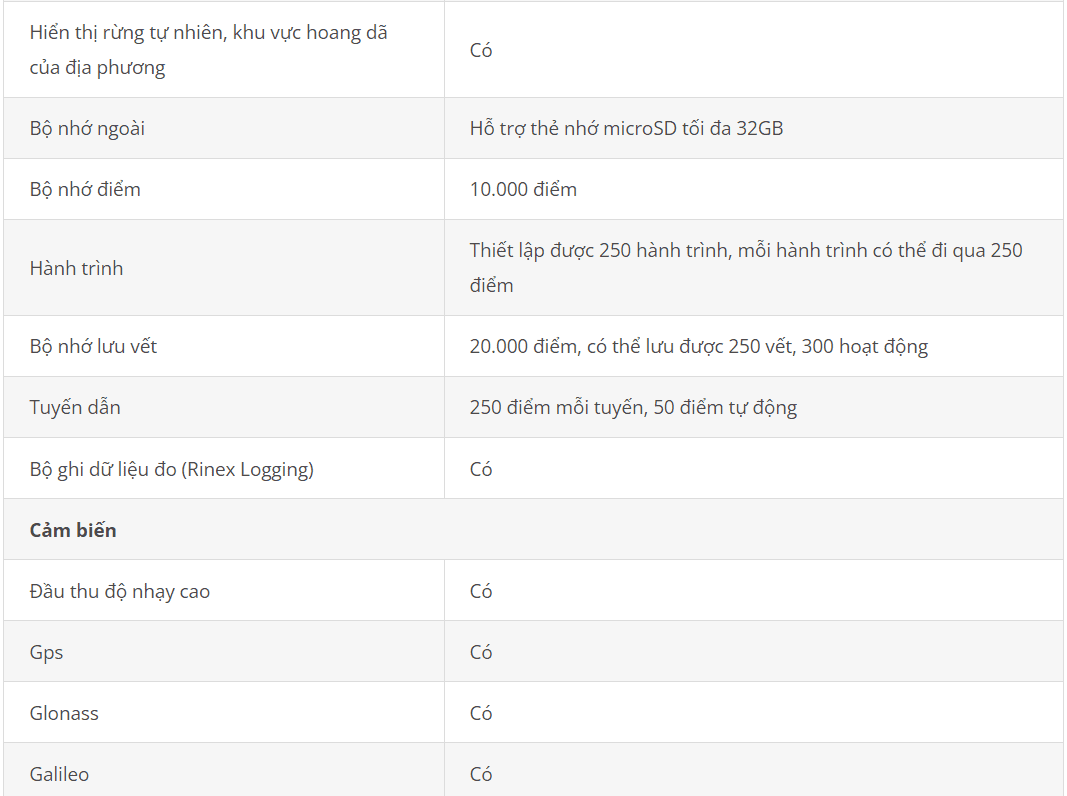Viewport: 1067px width, 796px height.
Task: Select the 'Hành trình' row label
Action: pyautogui.click(x=76, y=268)
